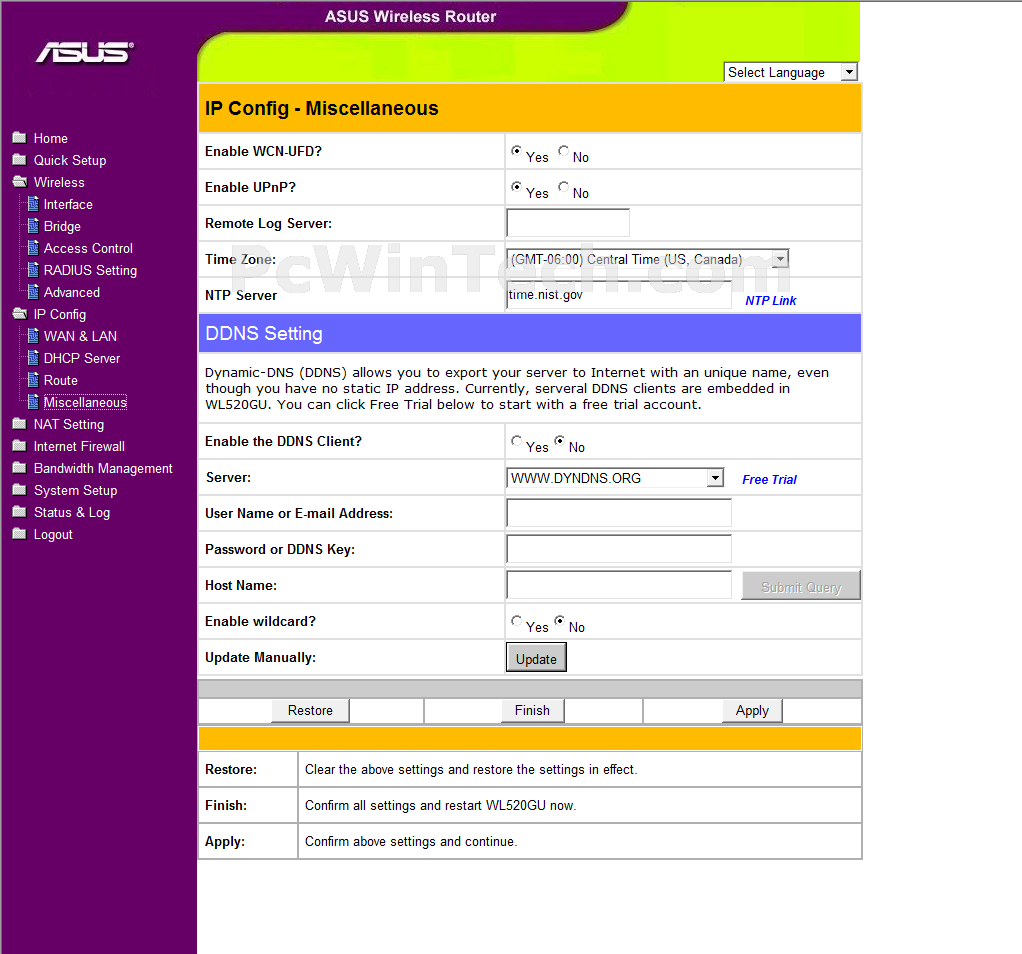Click the System Setup folder icon

(20, 490)
